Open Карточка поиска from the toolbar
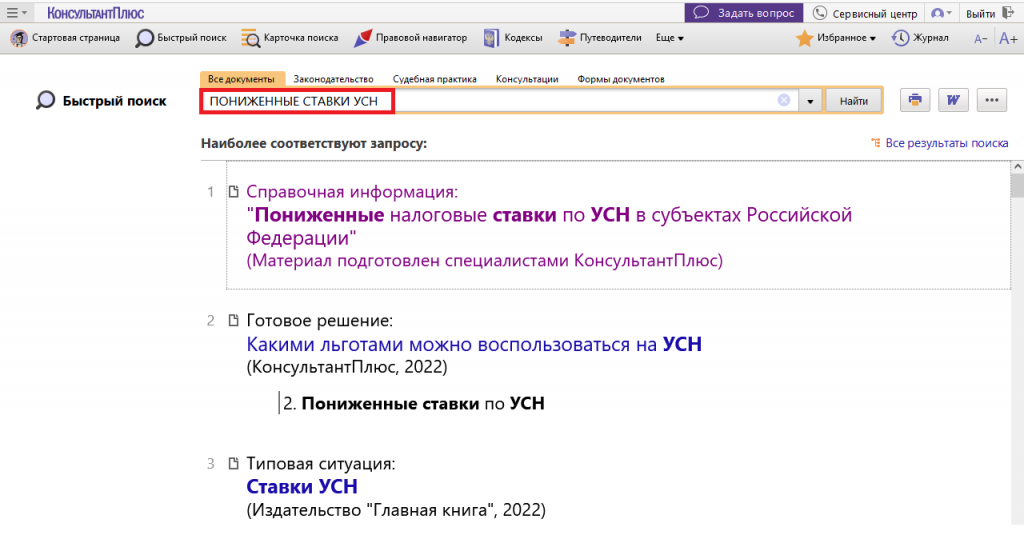This screenshot has height=535, width=1024. coord(291,38)
